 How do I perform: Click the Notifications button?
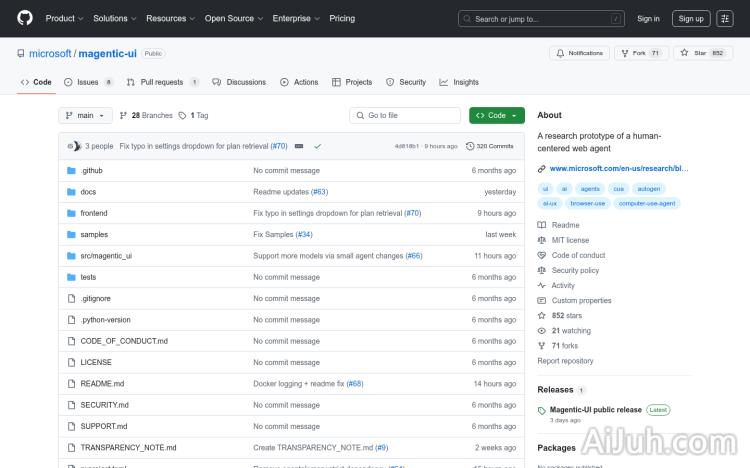pos(579,53)
